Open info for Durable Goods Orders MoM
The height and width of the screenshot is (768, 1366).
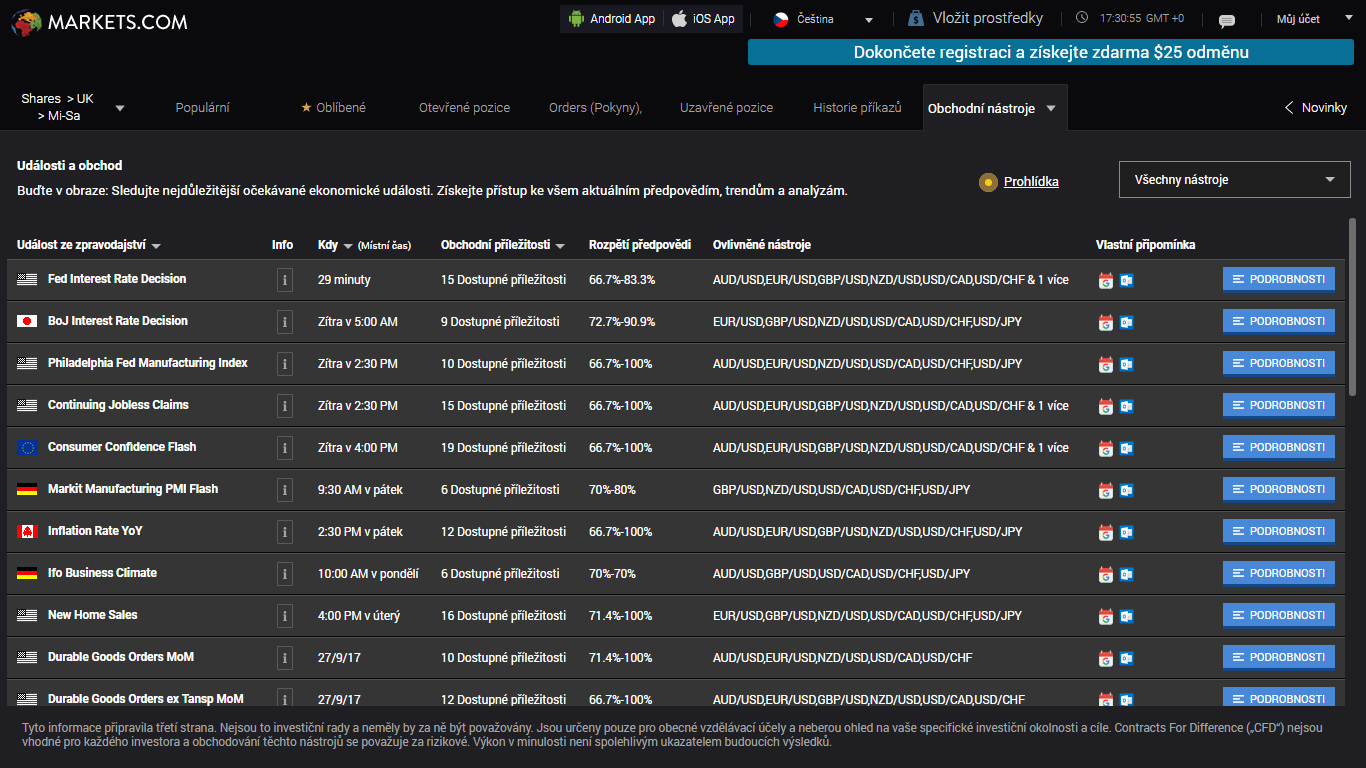(x=285, y=658)
